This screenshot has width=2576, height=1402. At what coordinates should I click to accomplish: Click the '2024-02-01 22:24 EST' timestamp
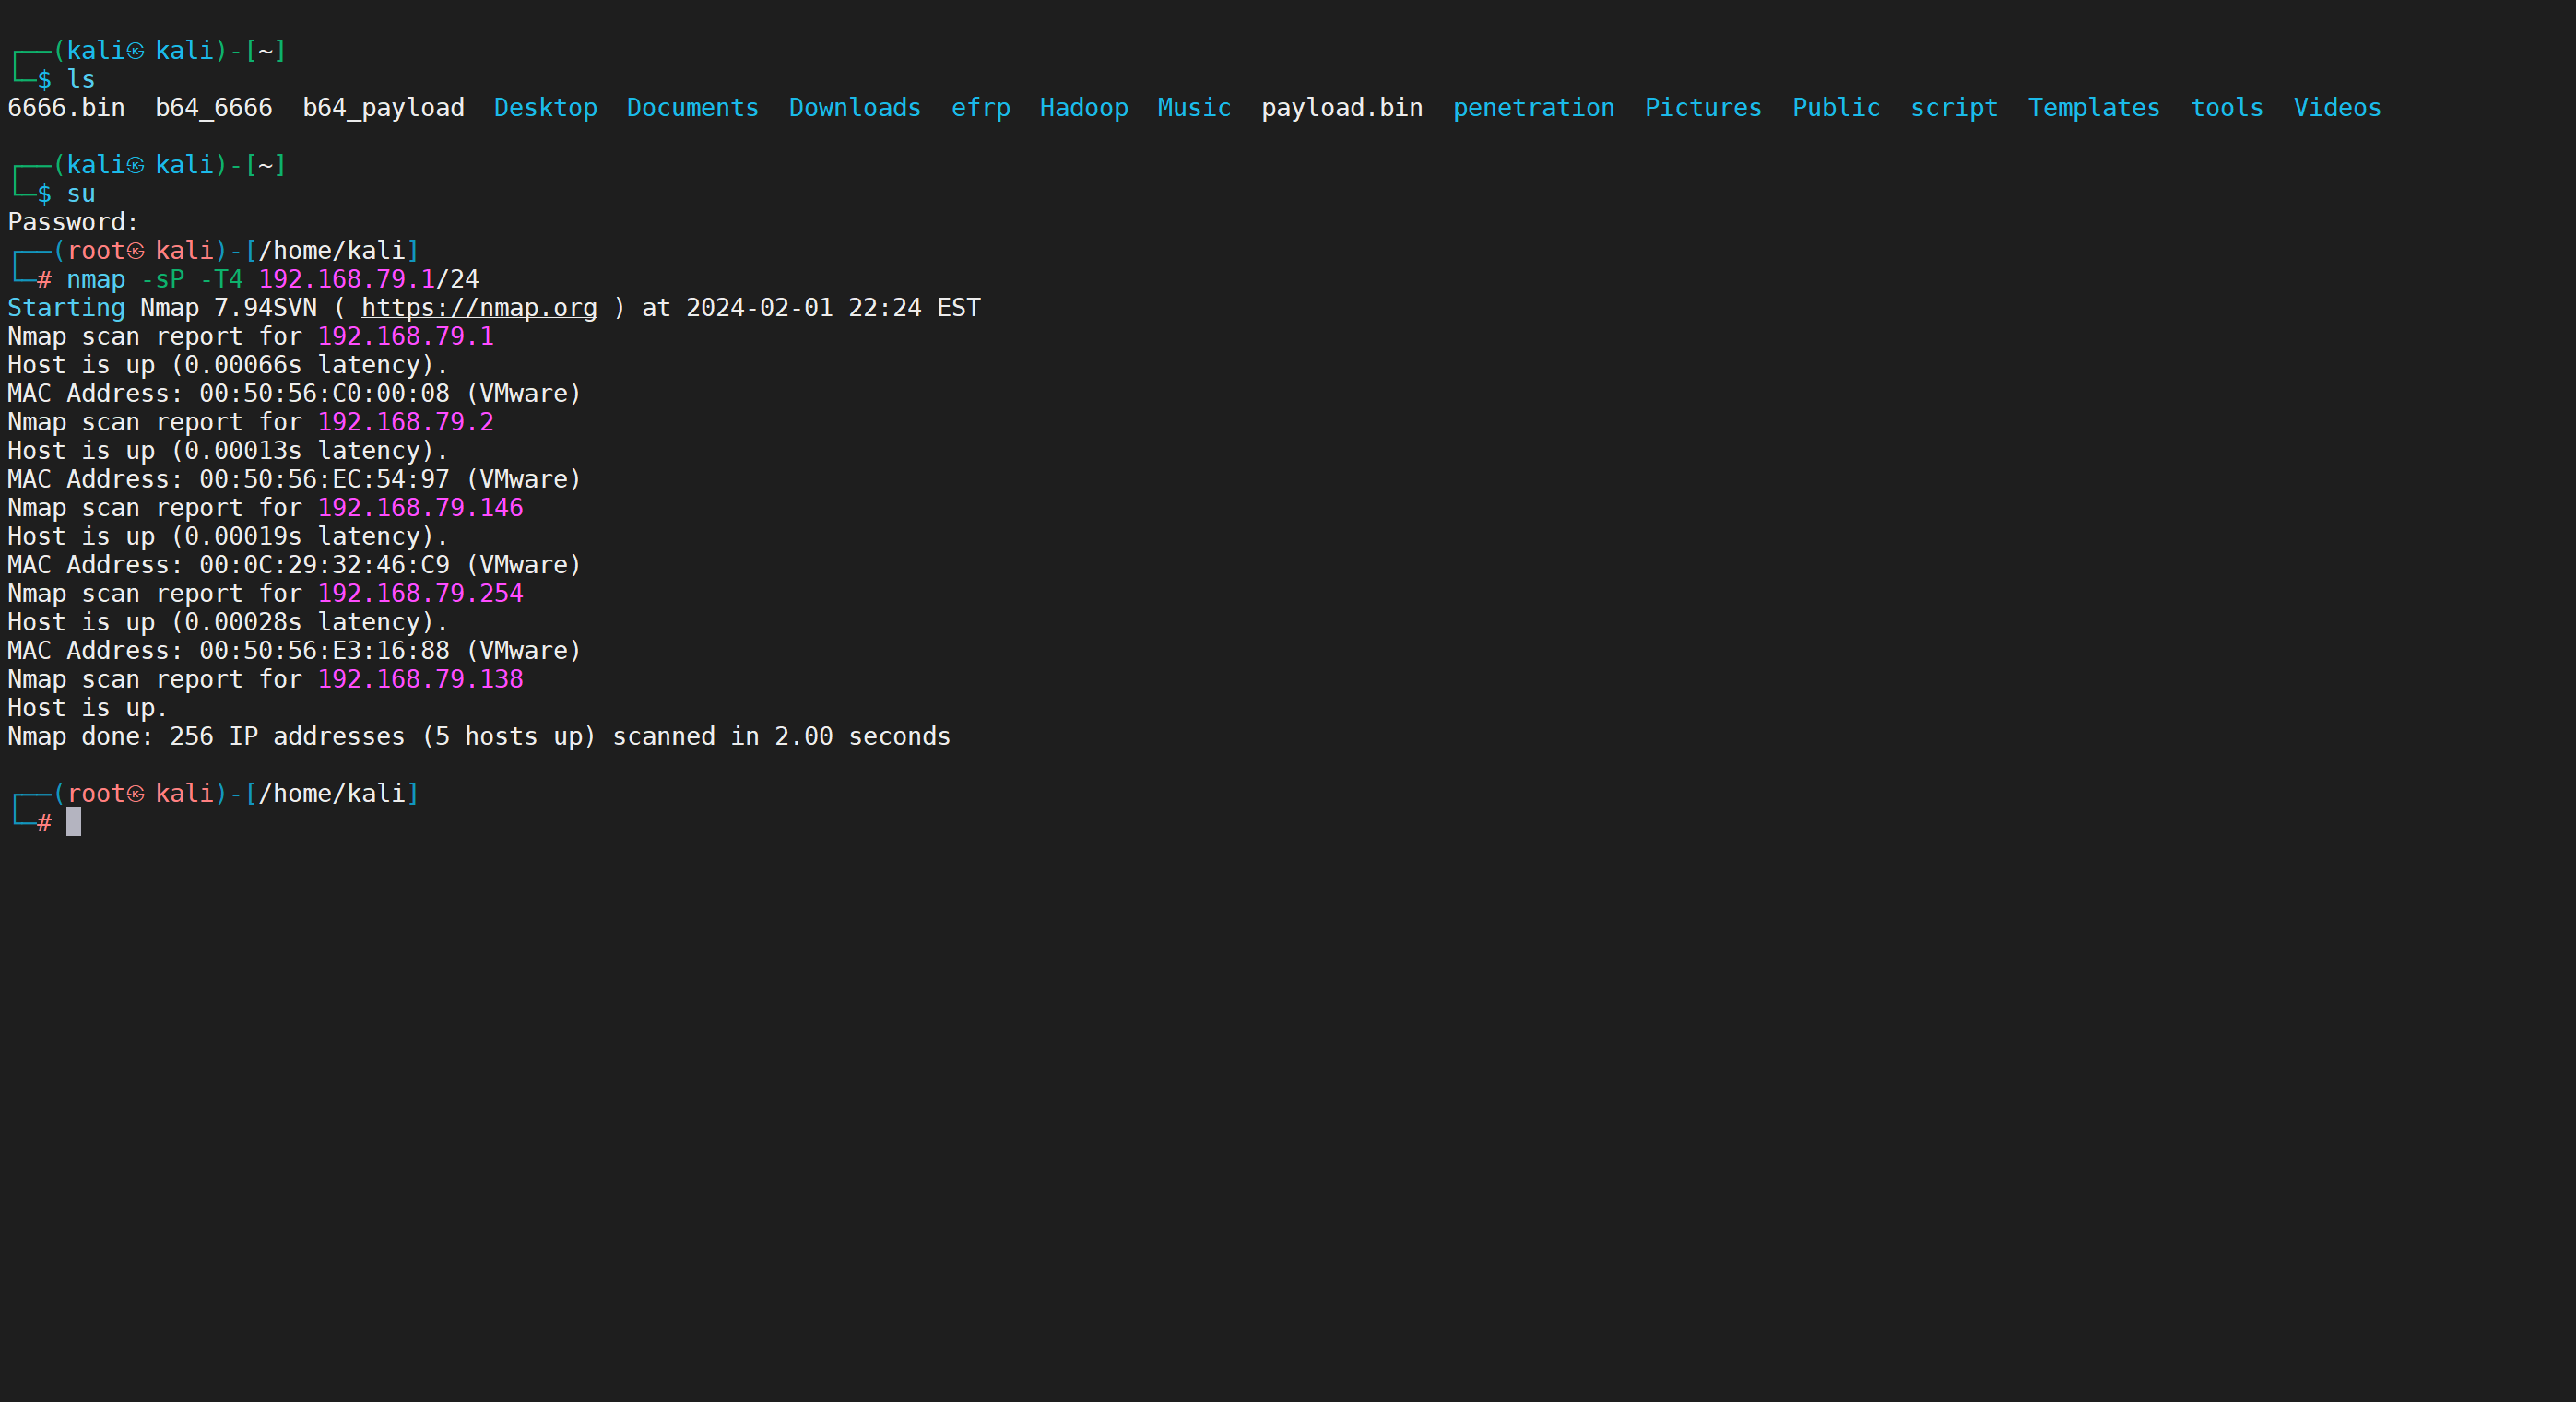click(x=833, y=308)
